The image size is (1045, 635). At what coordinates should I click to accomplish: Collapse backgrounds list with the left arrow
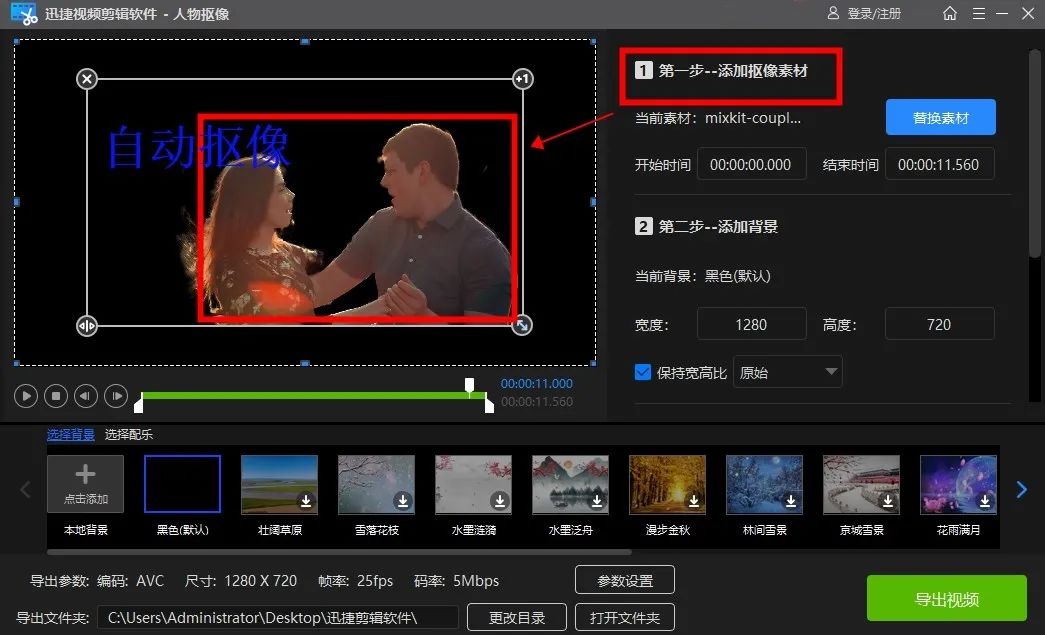tap(24, 490)
